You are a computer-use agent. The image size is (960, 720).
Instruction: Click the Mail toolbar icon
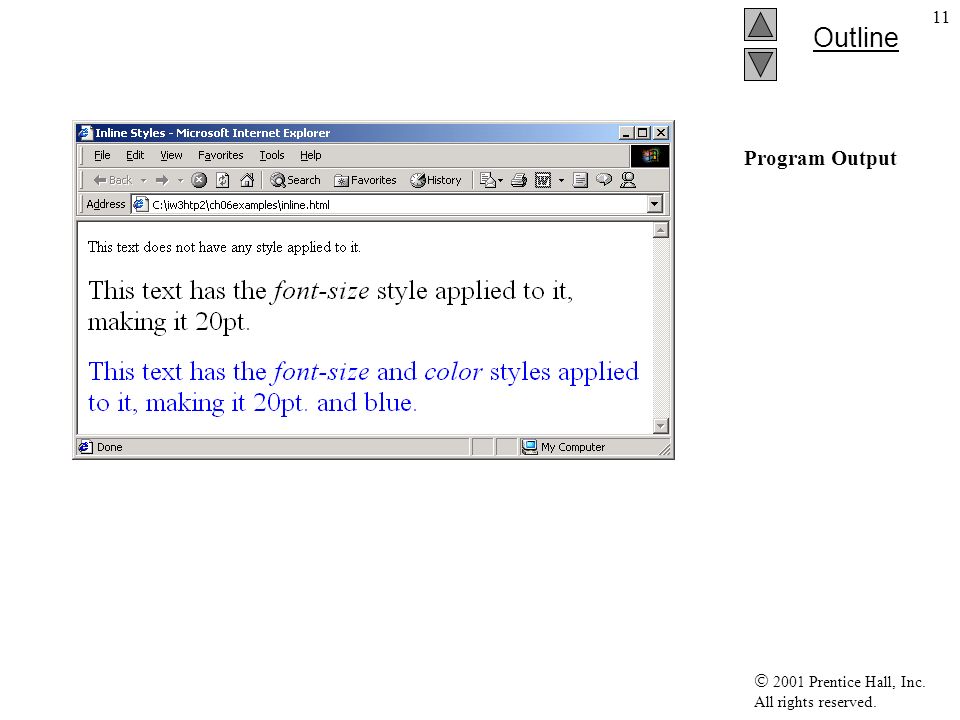[488, 180]
